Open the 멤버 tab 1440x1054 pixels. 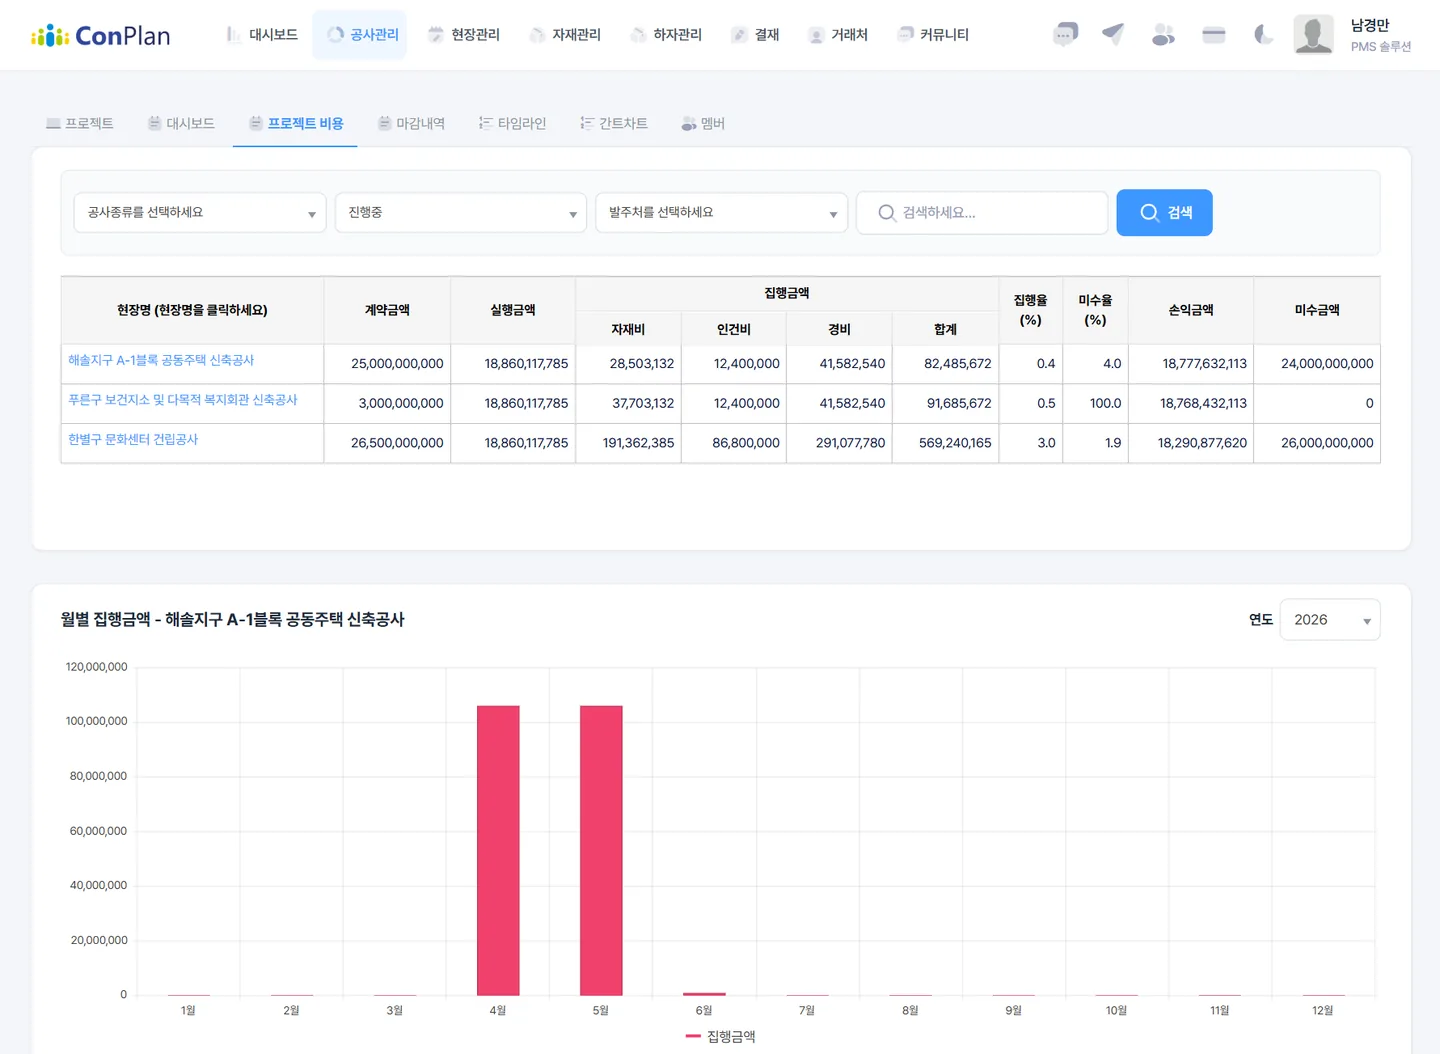tap(703, 123)
